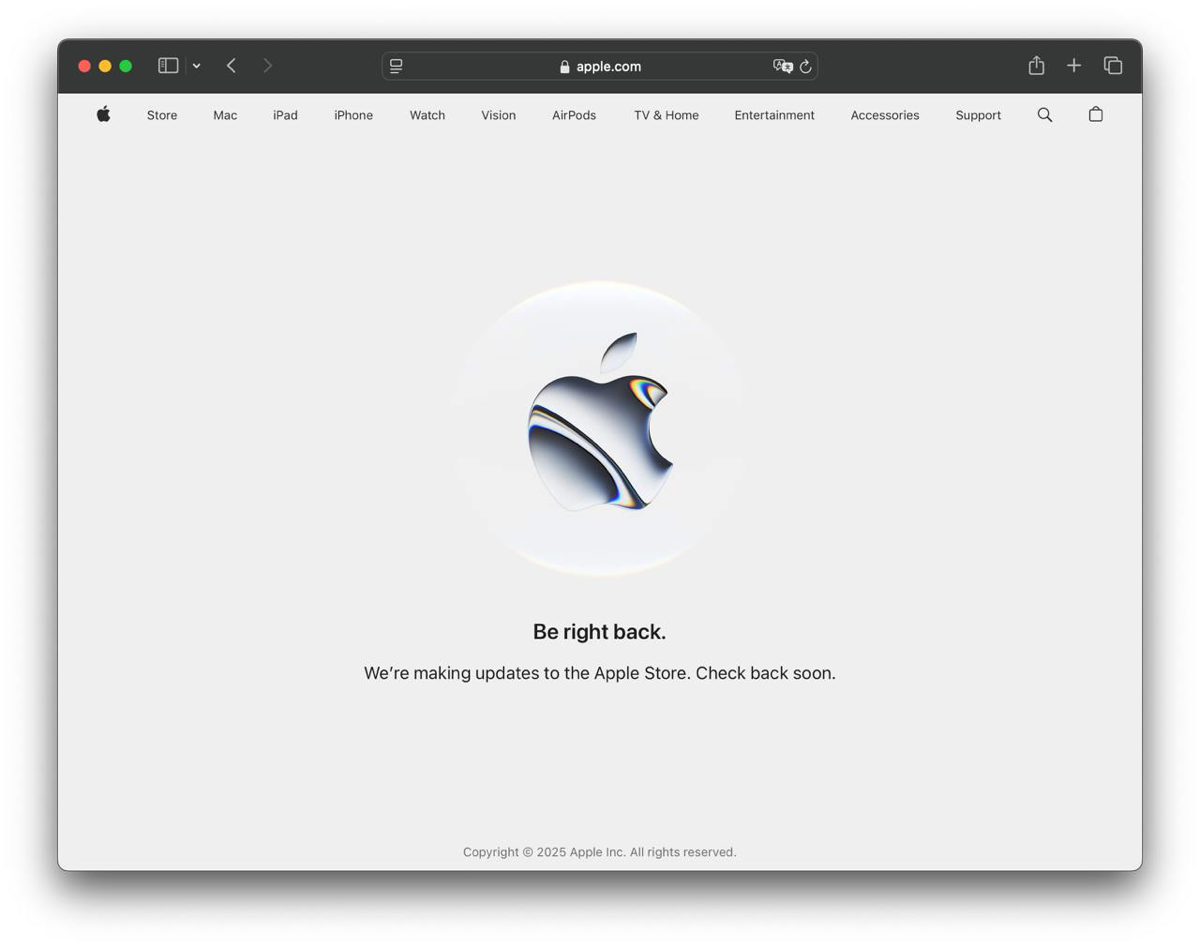This screenshot has width=1200, height=947.
Task: Click the "We're making updates to the Apple Store" text
Action: pos(526,673)
